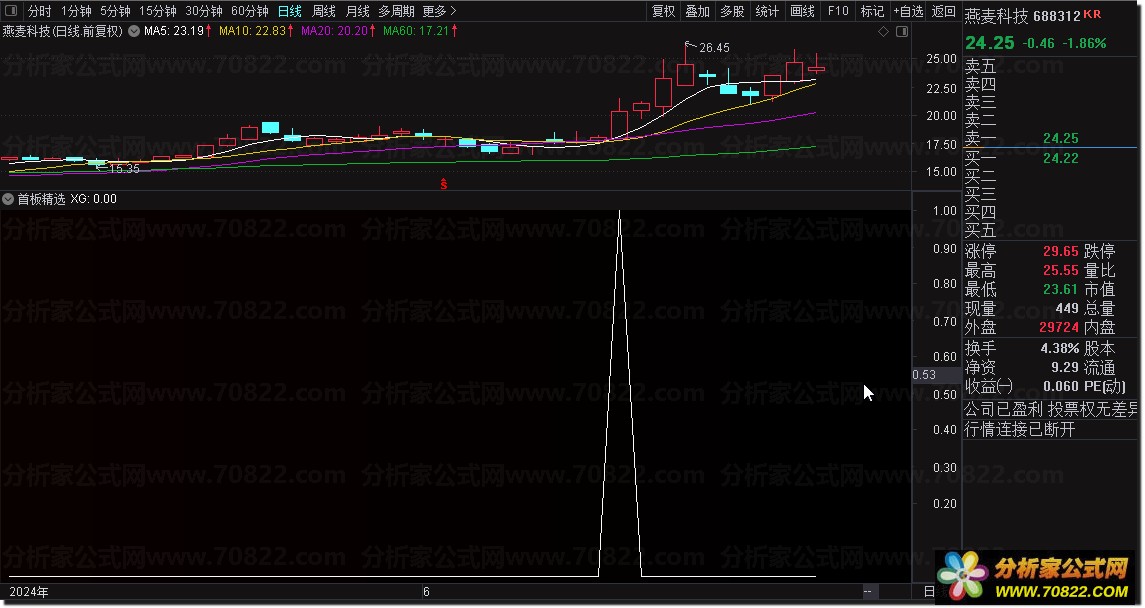Click the 返回 back button
This screenshot has height=608, width=1145.
[943, 11]
